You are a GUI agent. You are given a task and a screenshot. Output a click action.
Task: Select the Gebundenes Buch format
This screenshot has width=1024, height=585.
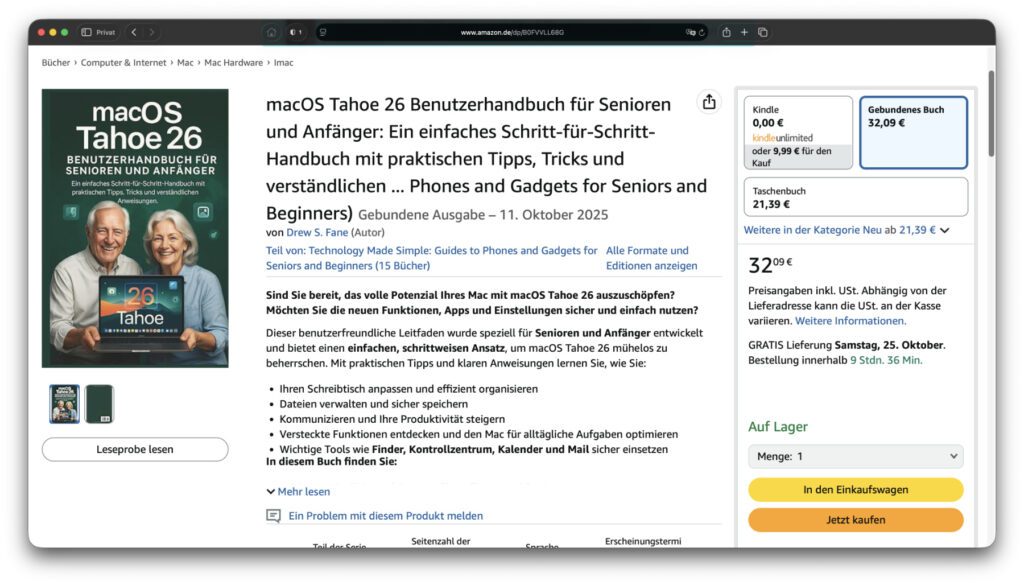913,132
